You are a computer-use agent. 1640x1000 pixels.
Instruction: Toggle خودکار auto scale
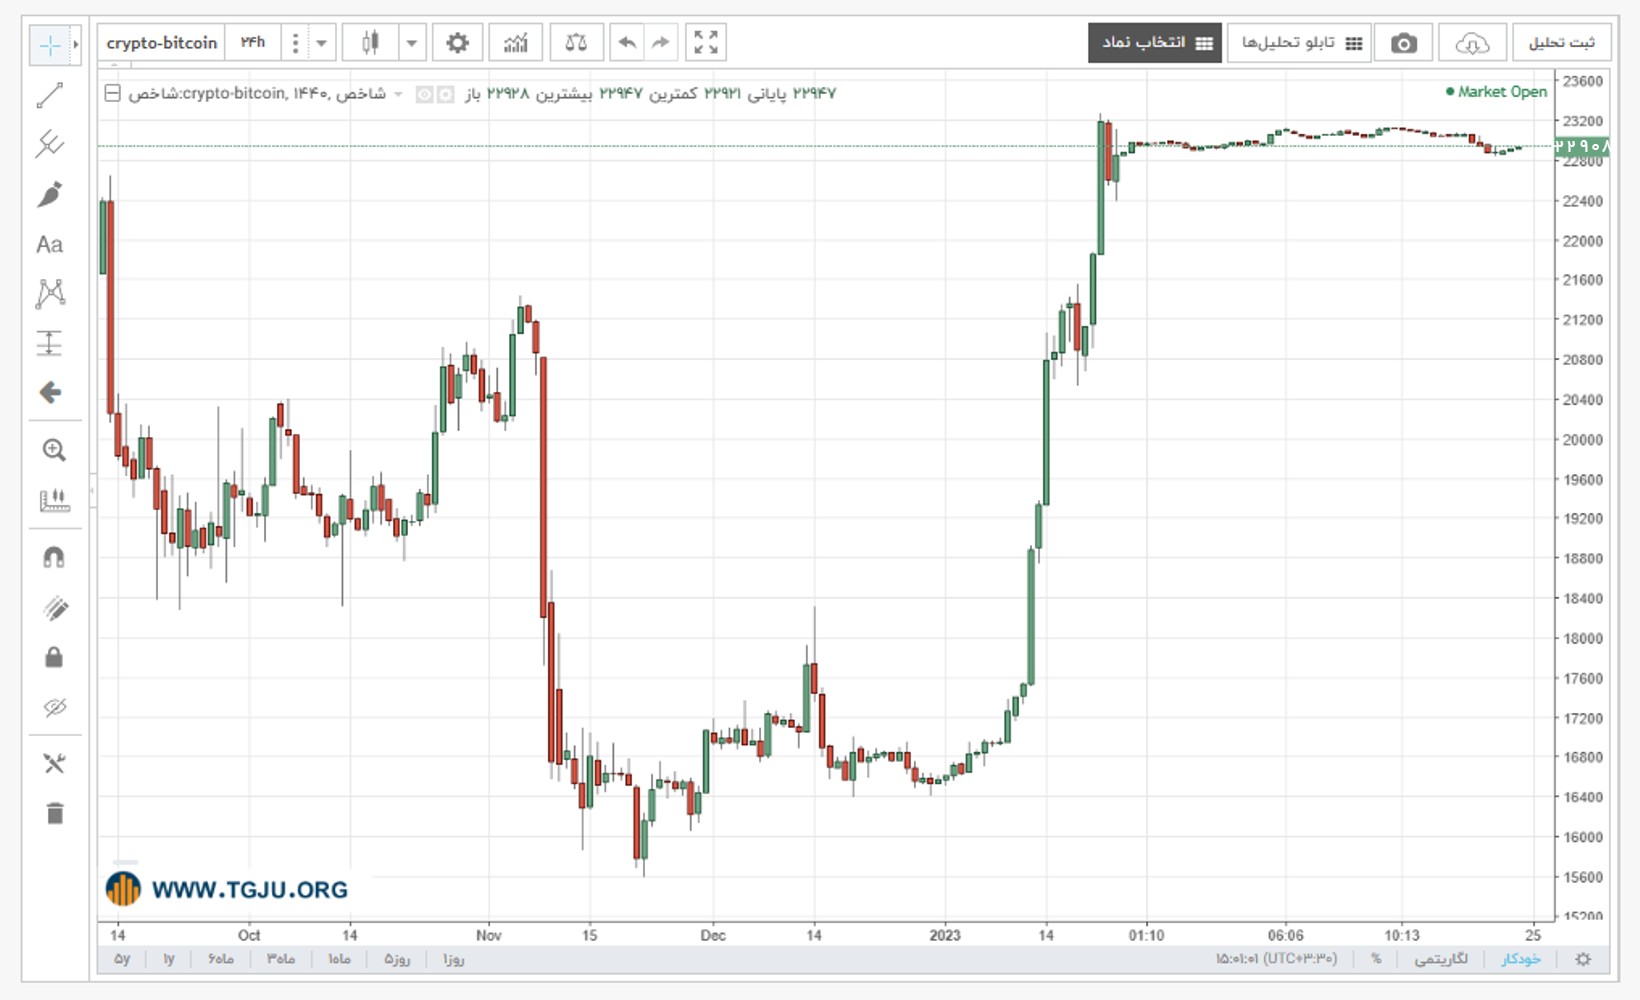[x=1520, y=959]
